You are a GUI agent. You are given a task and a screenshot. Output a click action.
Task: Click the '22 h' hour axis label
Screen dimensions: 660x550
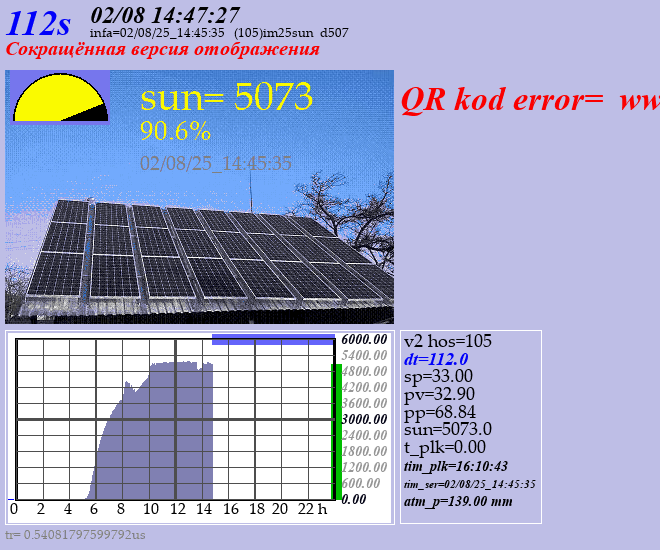point(312,509)
